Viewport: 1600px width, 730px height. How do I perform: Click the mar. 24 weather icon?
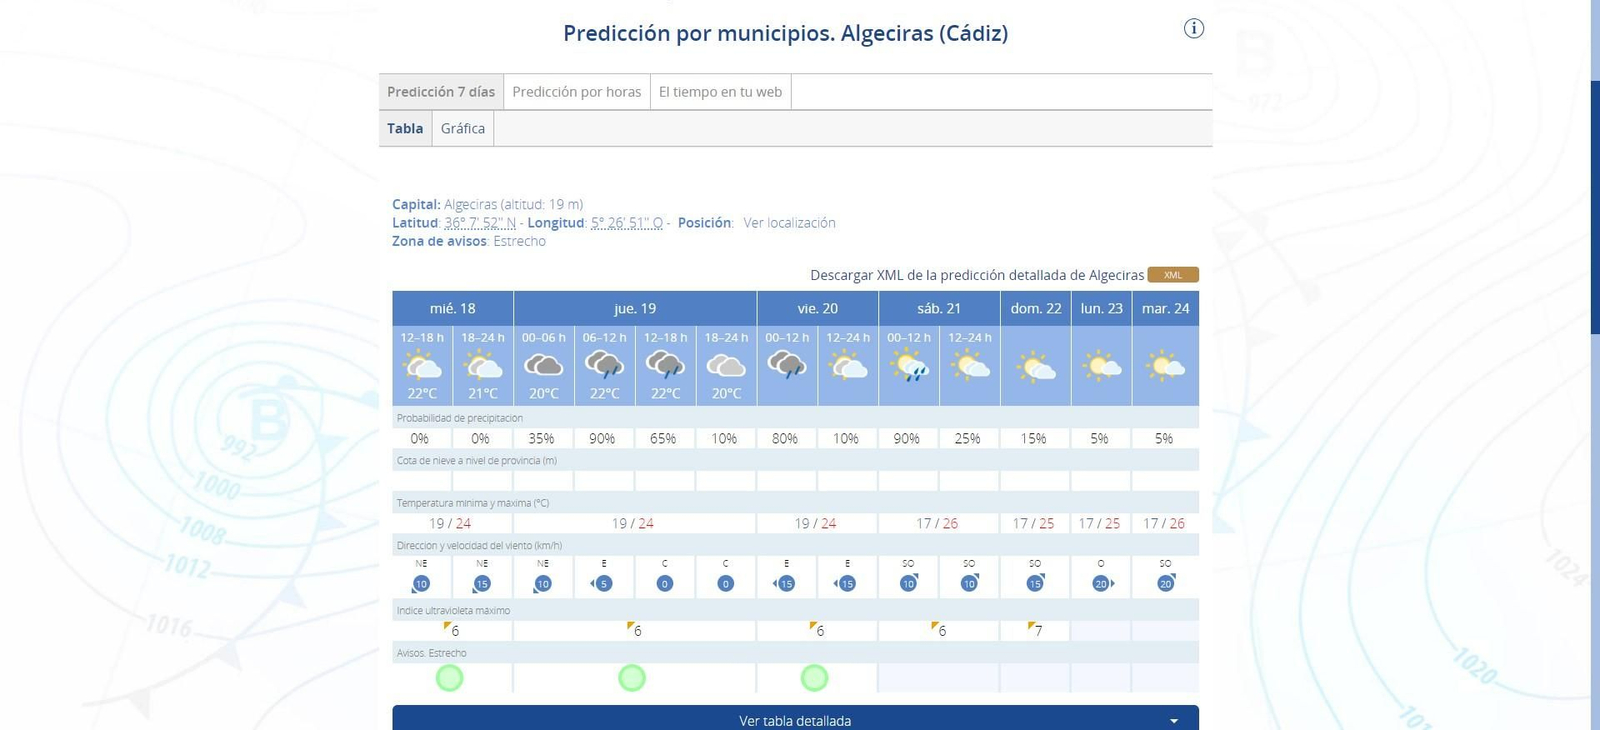1165,366
